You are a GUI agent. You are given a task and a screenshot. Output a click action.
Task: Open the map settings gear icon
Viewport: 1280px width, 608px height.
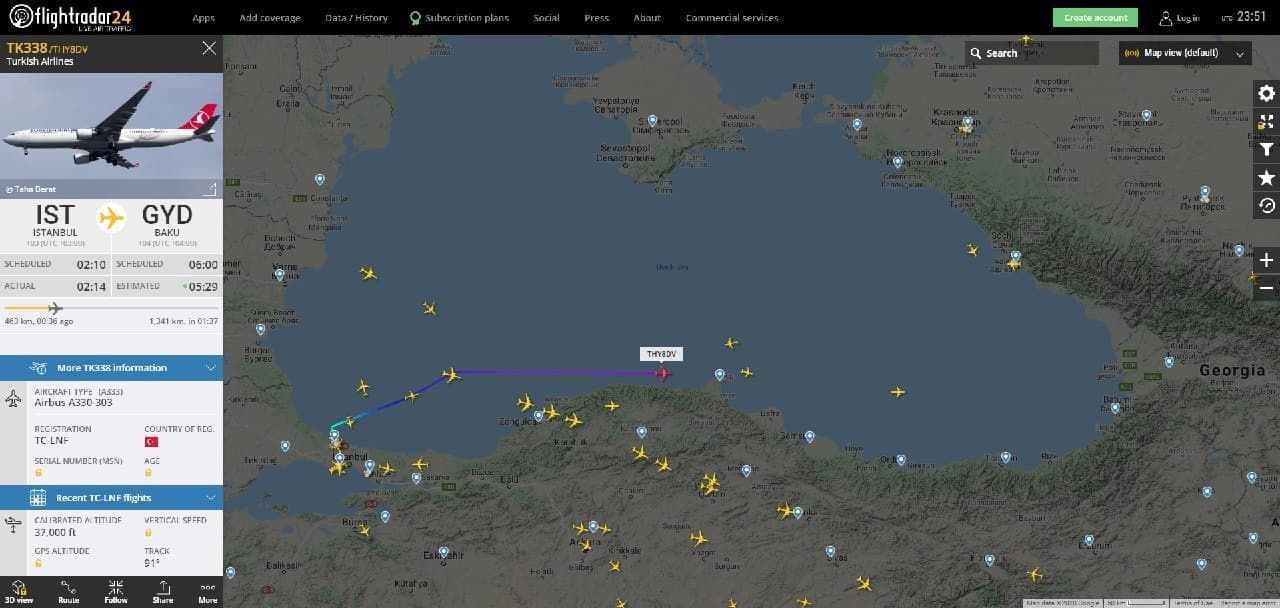[1266, 93]
